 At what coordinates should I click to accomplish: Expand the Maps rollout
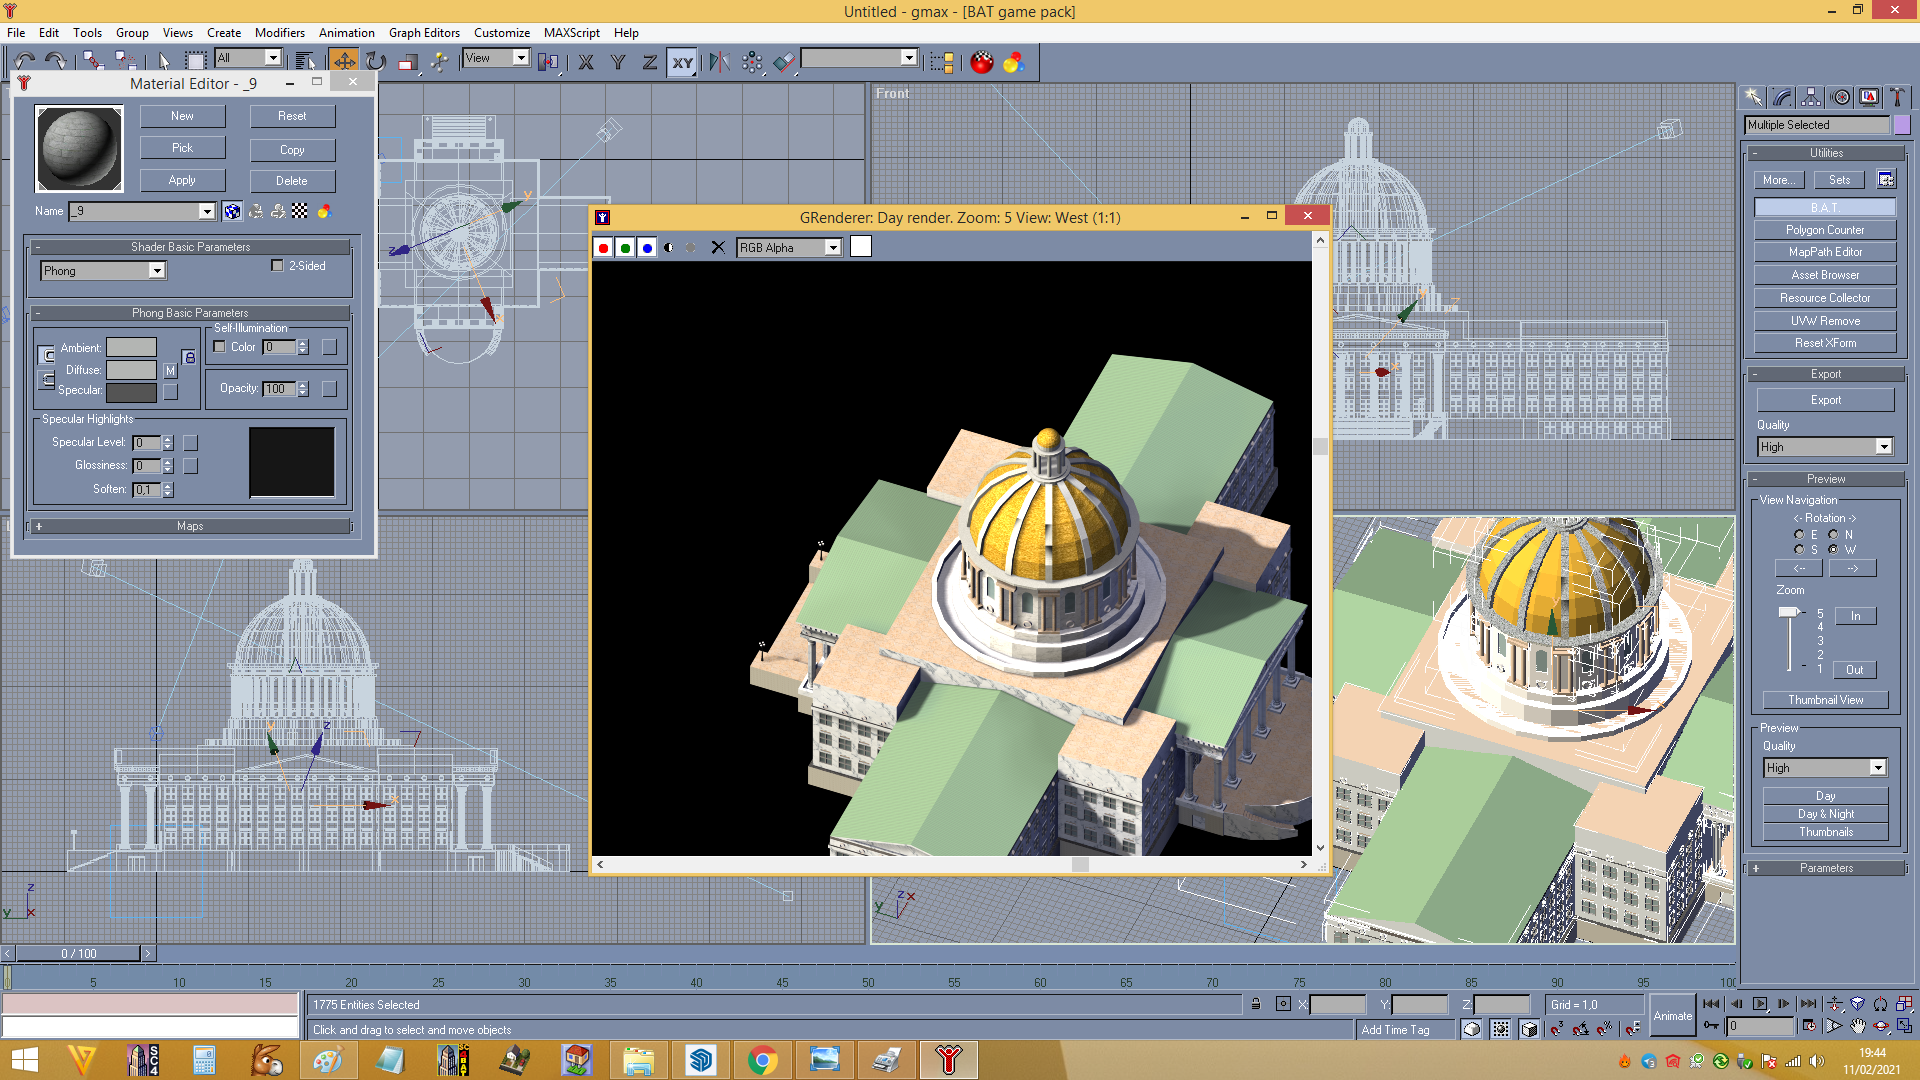pos(190,526)
